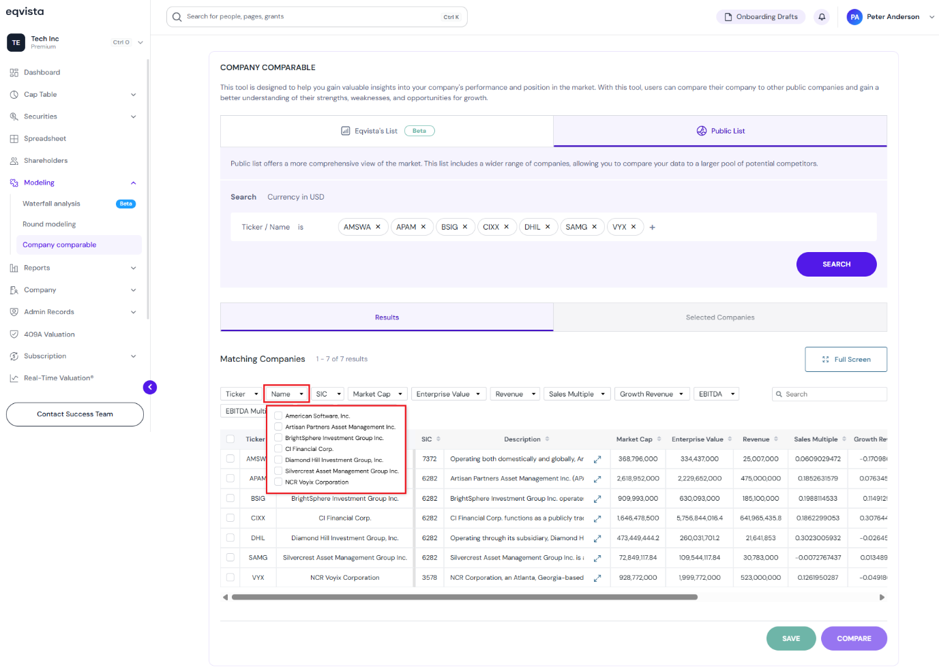Screen dimensions: 939x669
Task: Open Onboarding Drafts
Action: click(761, 17)
